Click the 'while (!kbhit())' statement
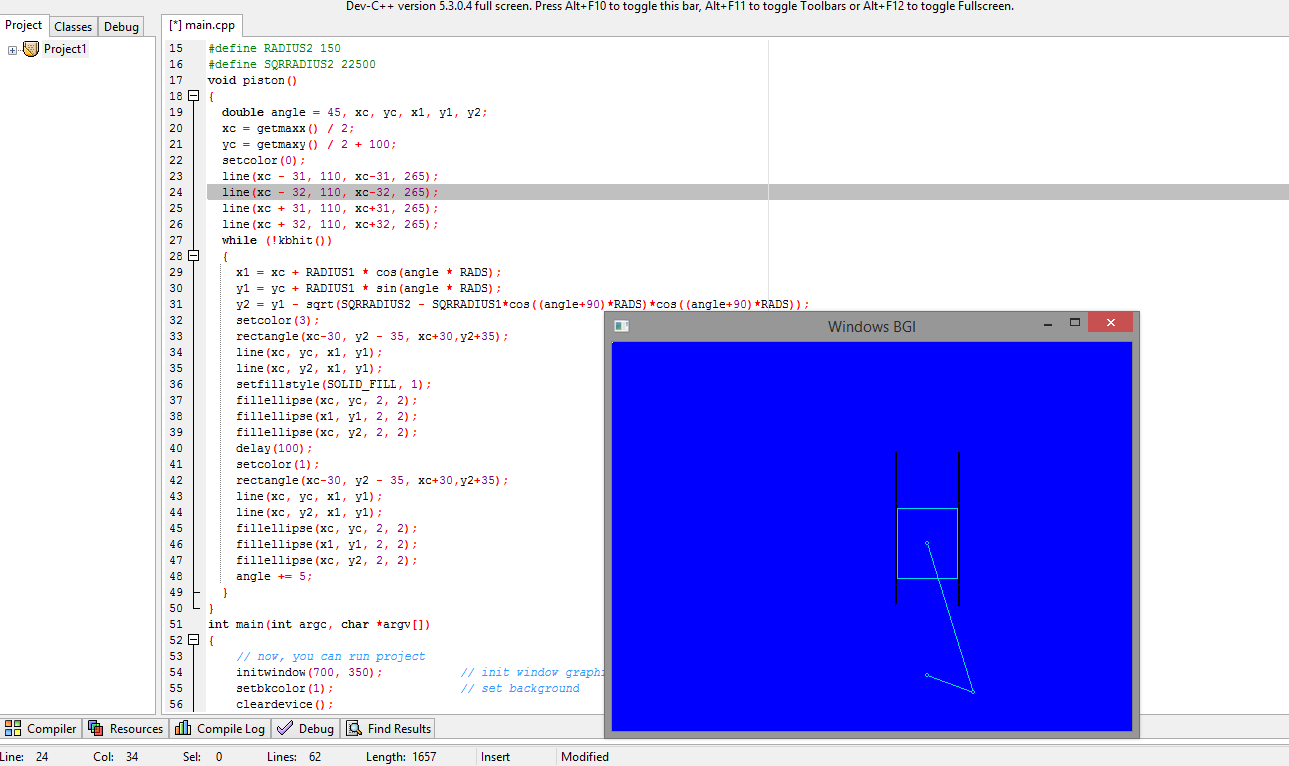This screenshot has height=766, width=1289. tap(277, 240)
